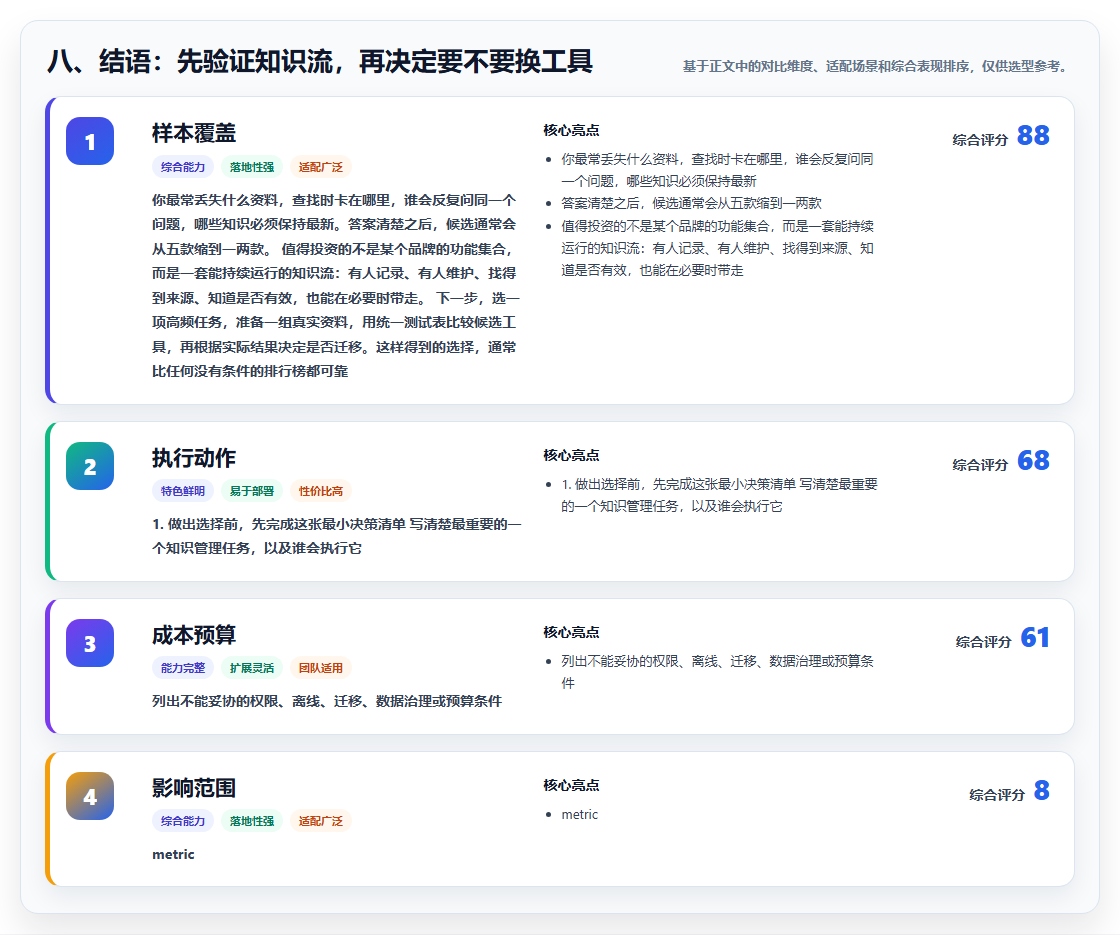Viewport: 1120px width, 935px height.
Task: Click the bullet 答案清楚之后，候选通常会从五款缩到一两款
Action: [691, 204]
